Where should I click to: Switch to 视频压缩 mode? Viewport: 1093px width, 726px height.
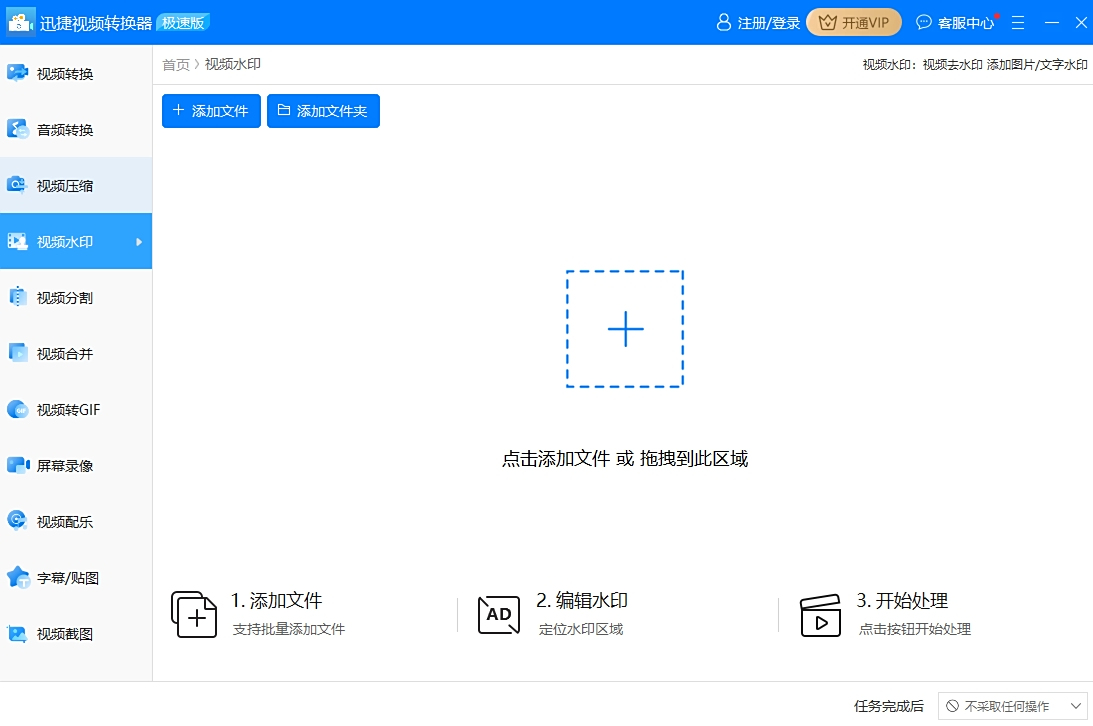[60, 185]
